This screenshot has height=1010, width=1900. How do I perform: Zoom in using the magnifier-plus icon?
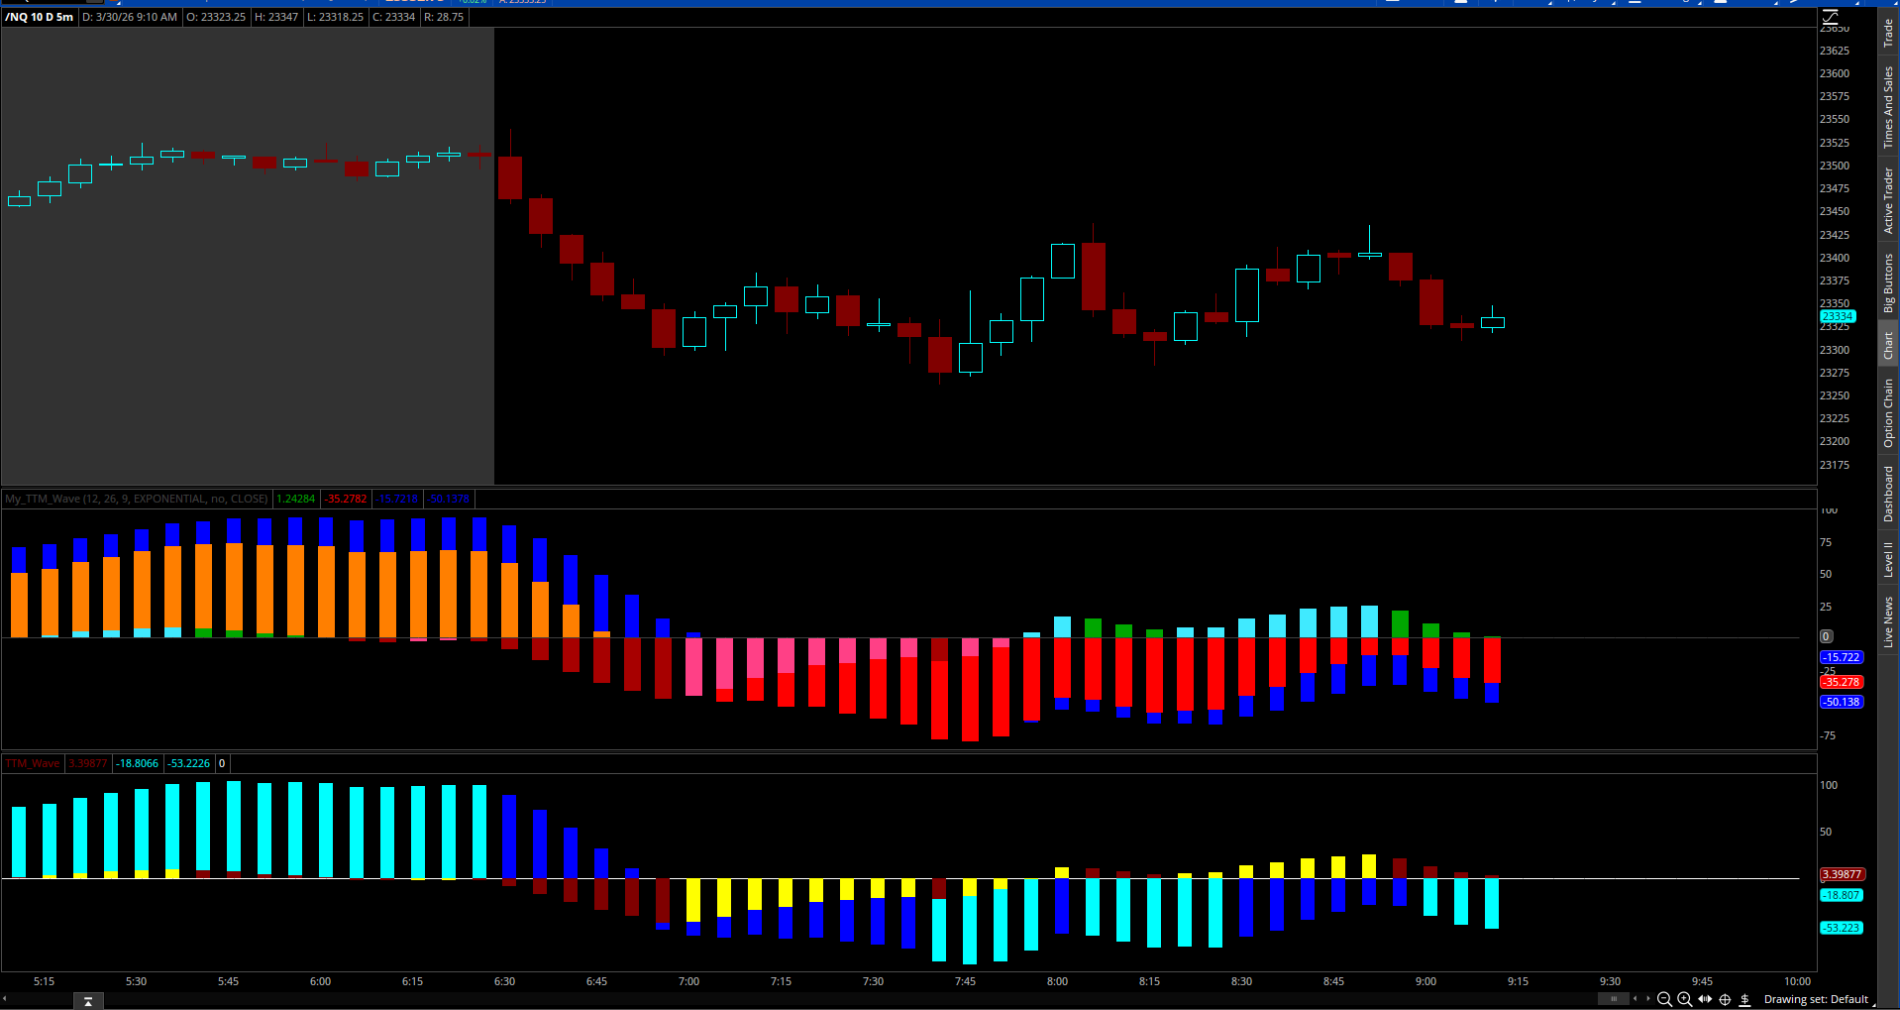pyautogui.click(x=1685, y=998)
